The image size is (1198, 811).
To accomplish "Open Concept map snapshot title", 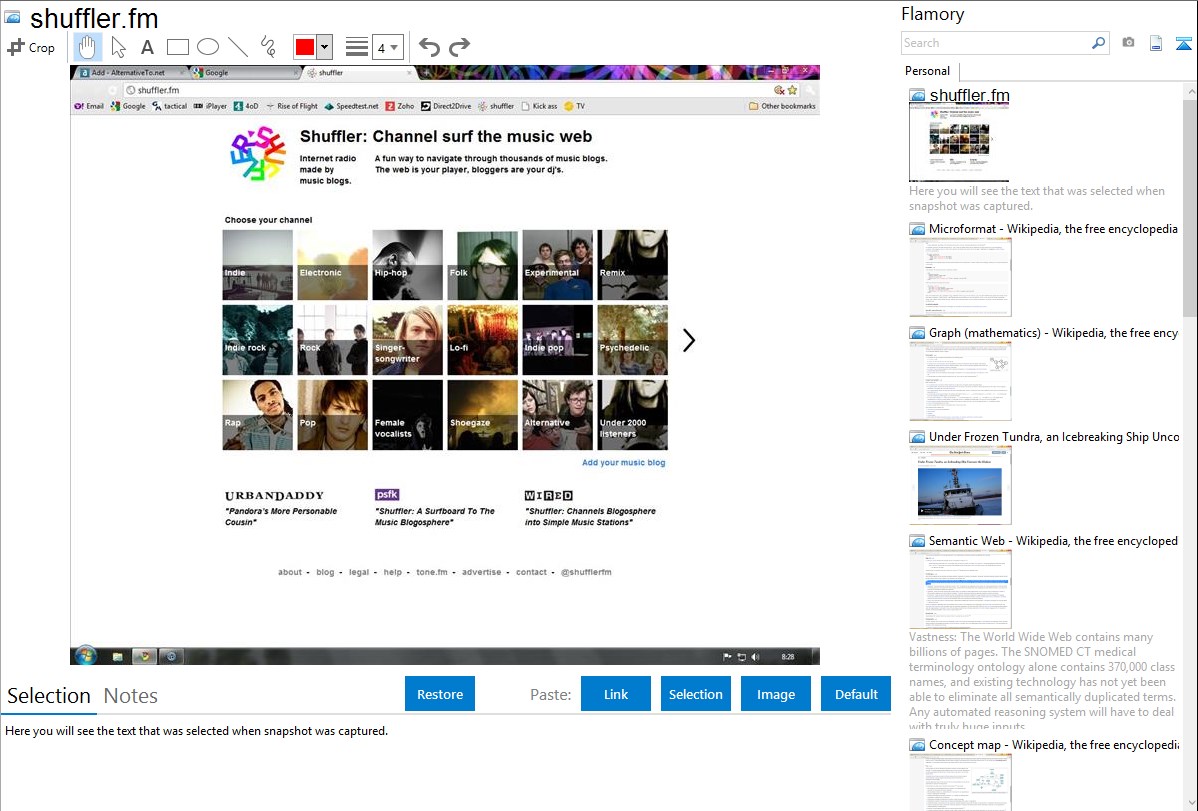I will 1054,744.
